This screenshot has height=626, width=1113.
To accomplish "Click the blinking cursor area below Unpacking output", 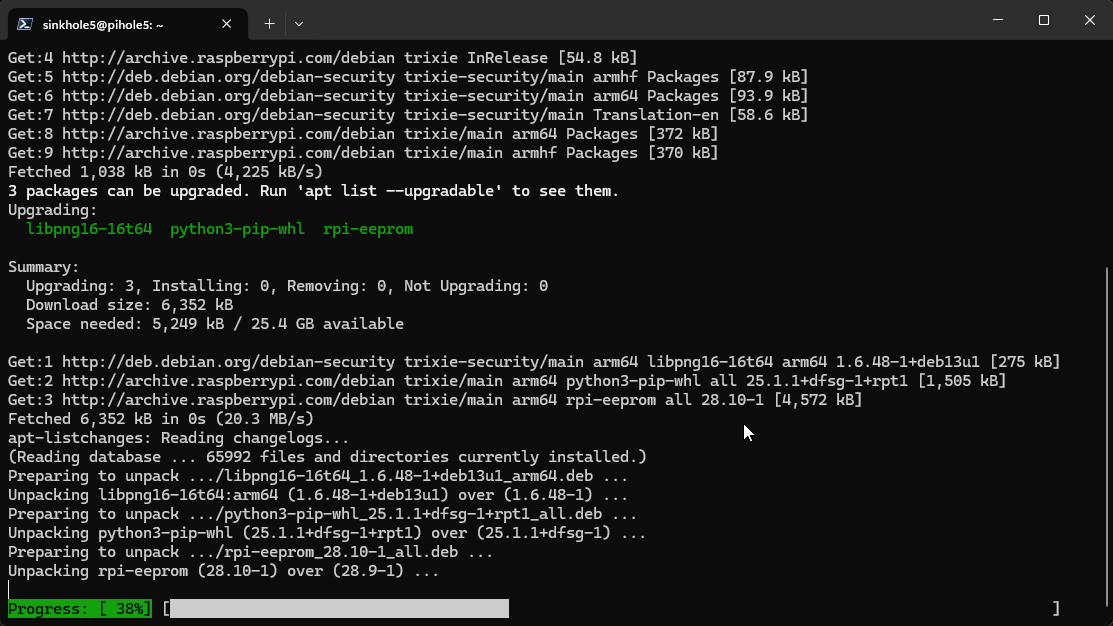I will pyautogui.click(x=10, y=589).
